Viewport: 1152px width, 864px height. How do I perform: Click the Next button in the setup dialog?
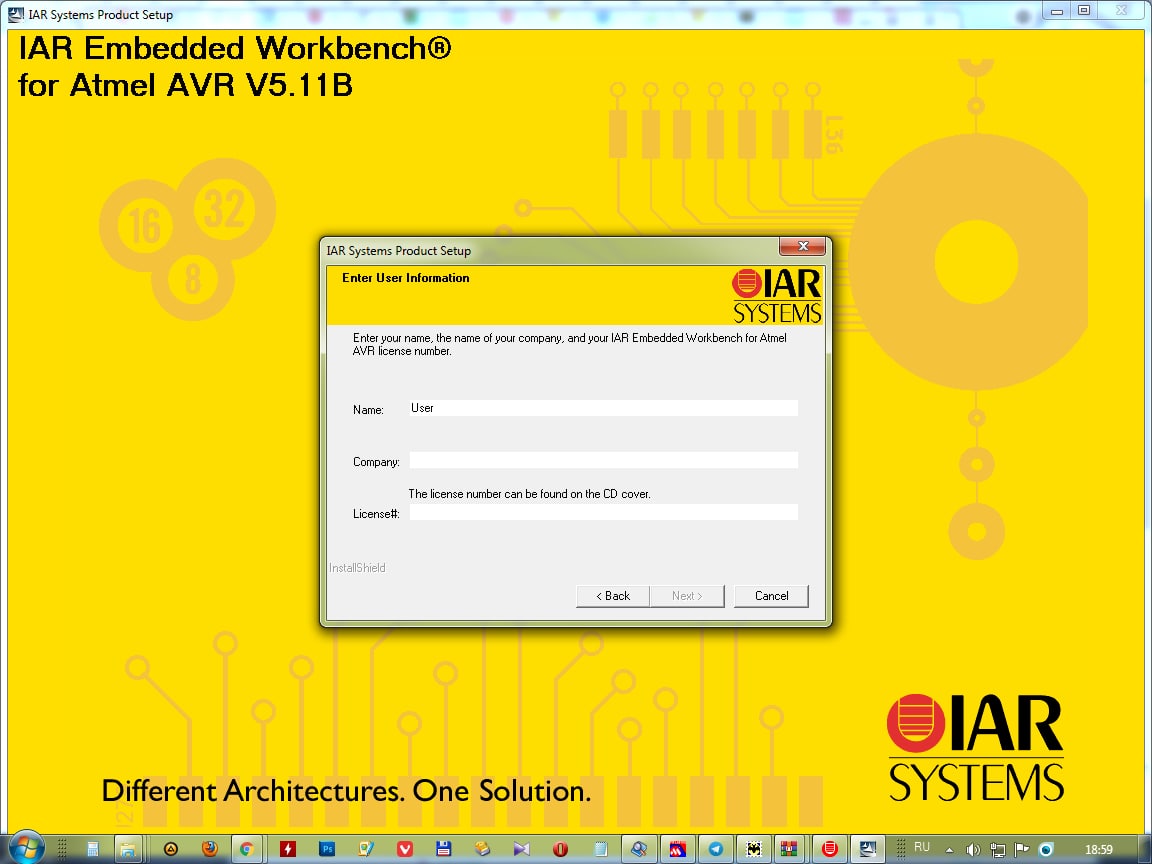(687, 596)
